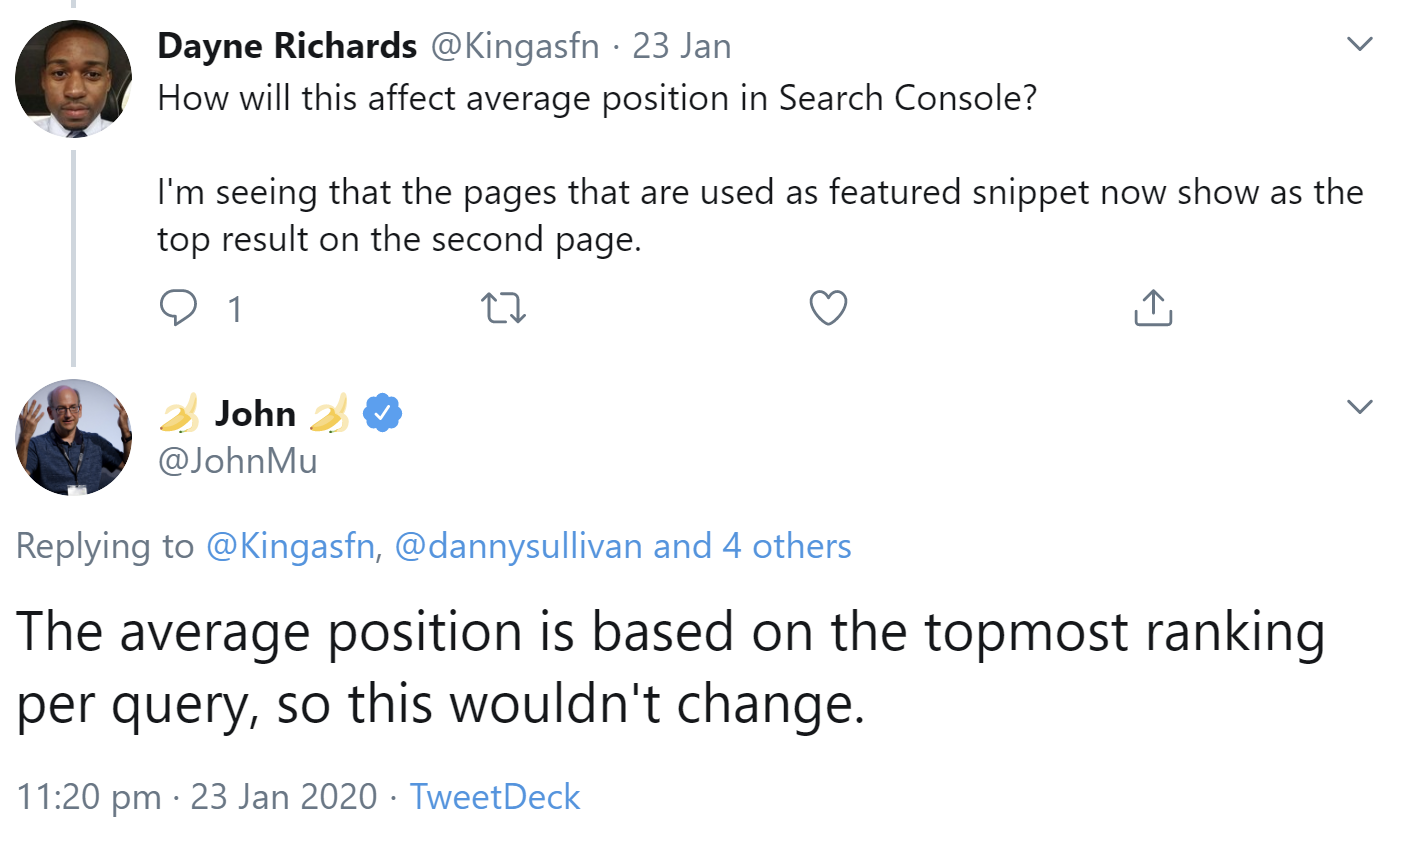Click the like heart icon
The width and height of the screenshot is (1403, 848).
(827, 308)
